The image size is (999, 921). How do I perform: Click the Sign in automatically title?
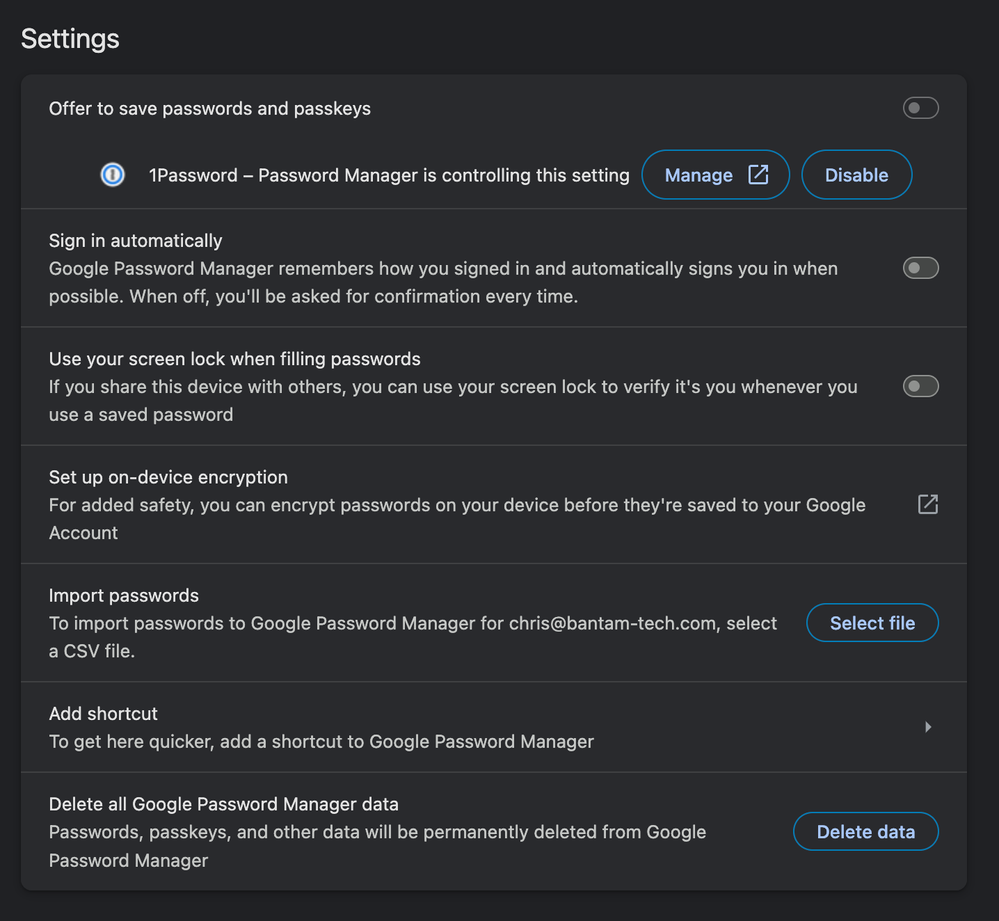point(136,241)
